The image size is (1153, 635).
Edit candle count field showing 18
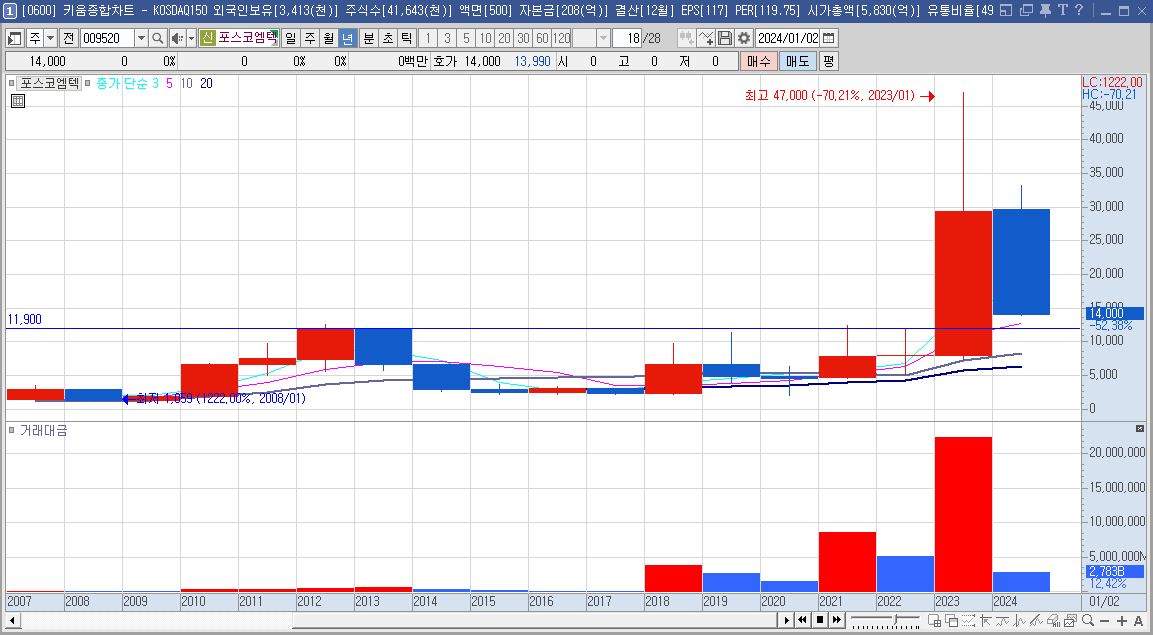coord(627,38)
